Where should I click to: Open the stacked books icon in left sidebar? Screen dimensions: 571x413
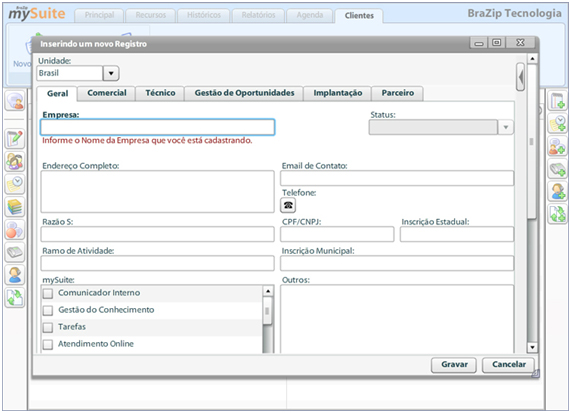coord(15,206)
